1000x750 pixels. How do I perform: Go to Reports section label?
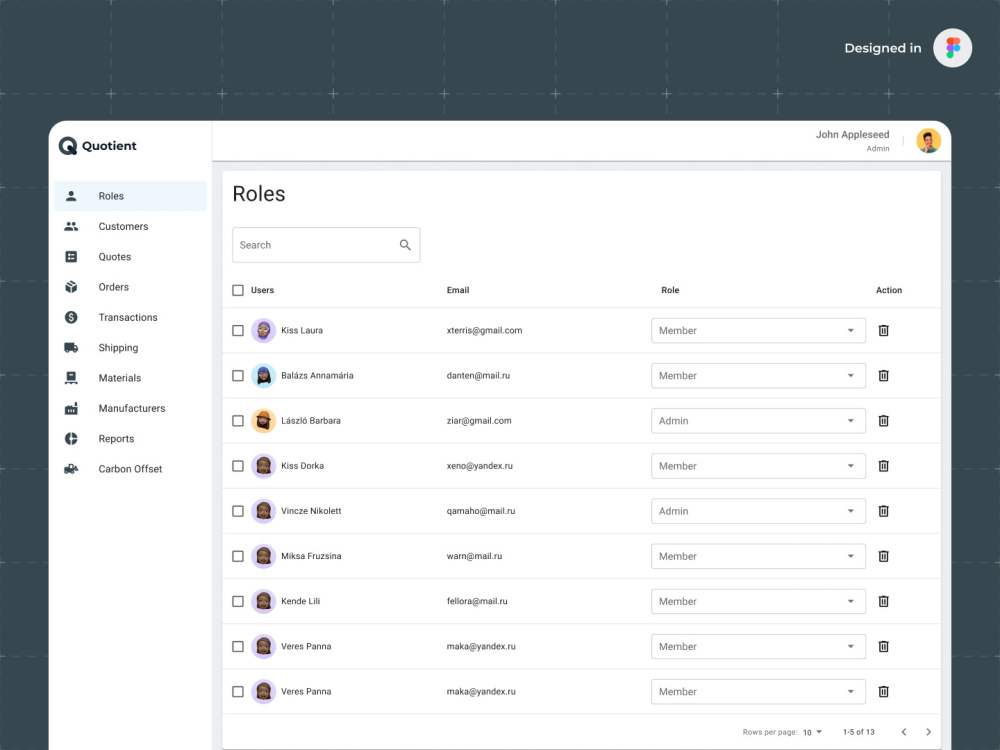pos(116,439)
